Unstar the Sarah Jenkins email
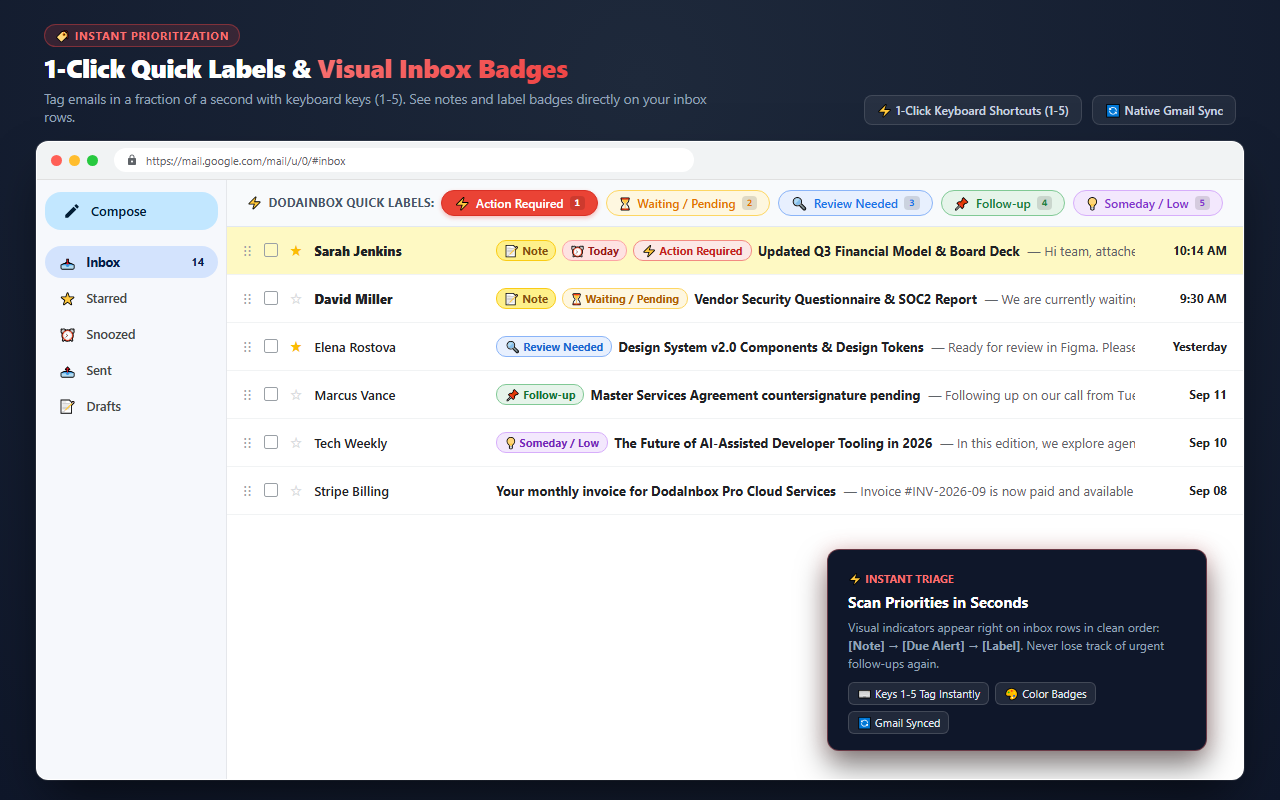Viewport: 1280px width, 800px height. pos(296,251)
